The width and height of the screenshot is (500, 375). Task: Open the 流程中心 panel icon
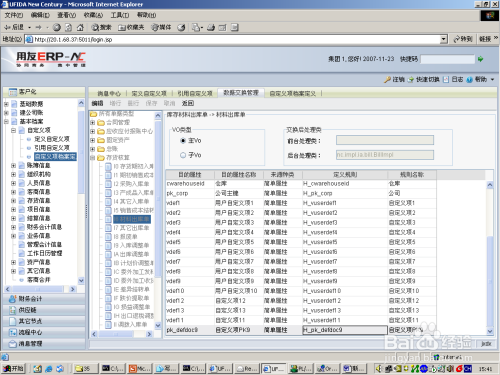pyautogui.click(x=13, y=333)
